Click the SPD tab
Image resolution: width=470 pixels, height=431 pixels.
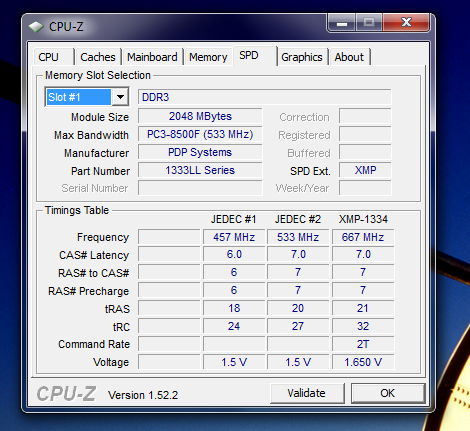pos(255,55)
